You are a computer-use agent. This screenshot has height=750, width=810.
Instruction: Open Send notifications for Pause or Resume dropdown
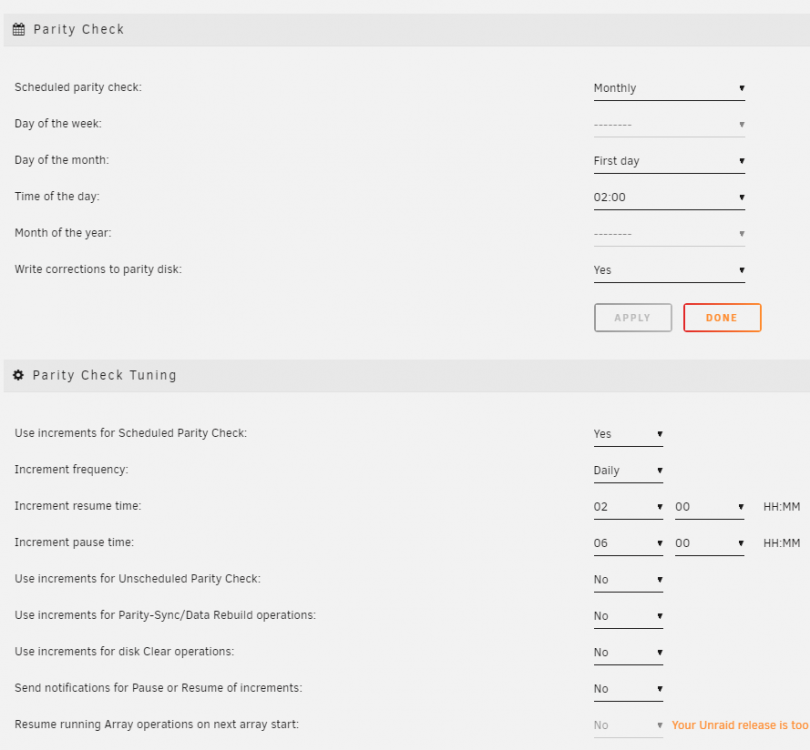628,689
